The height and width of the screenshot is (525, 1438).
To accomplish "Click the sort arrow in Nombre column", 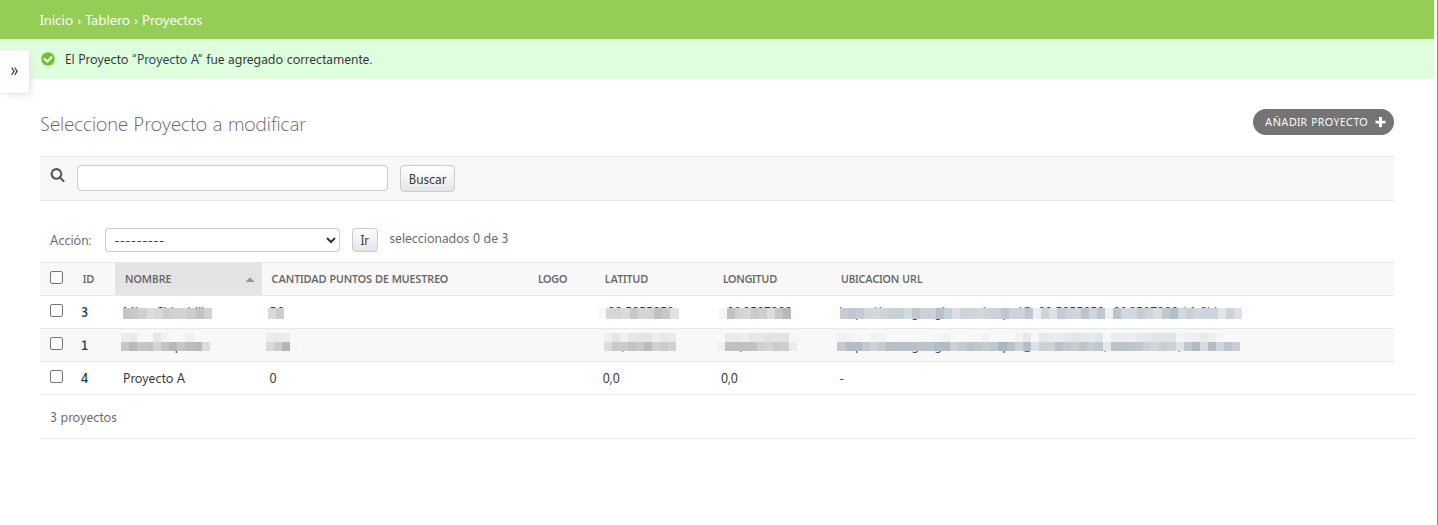I will coord(249,280).
